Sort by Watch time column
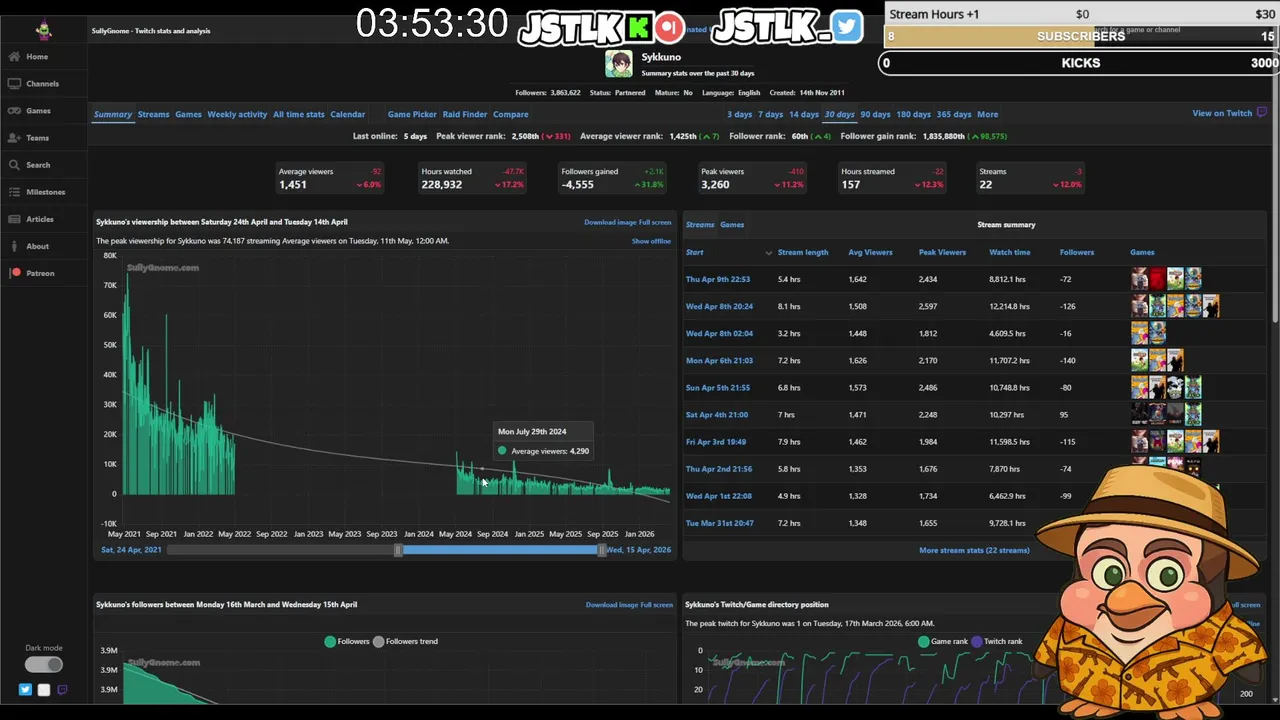 1009,252
